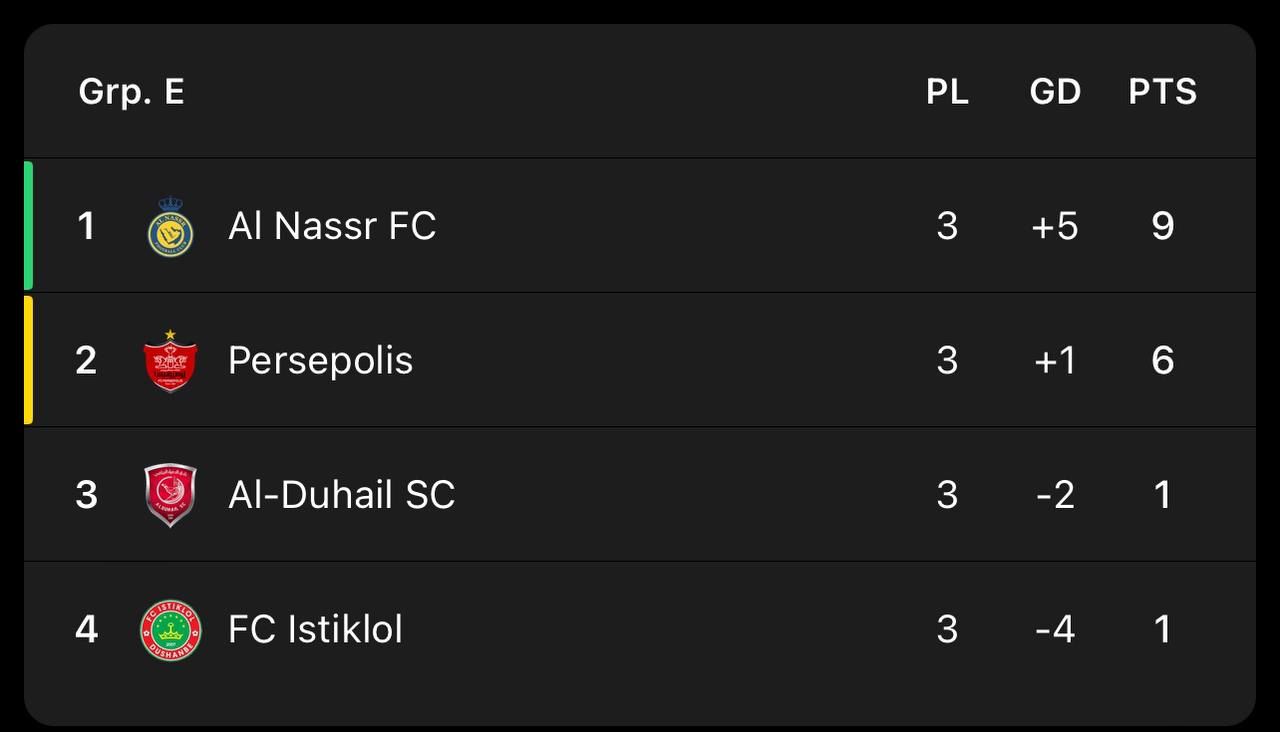
Task: Click the GD column header
Action: pyautogui.click(x=1055, y=92)
